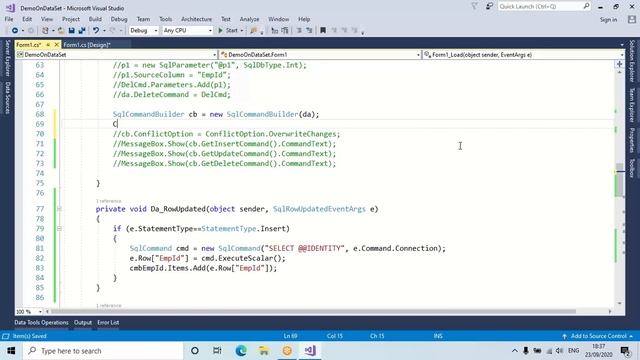The width and height of the screenshot is (640, 360).
Task: Open the Edit menu
Action: click(x=27, y=19)
